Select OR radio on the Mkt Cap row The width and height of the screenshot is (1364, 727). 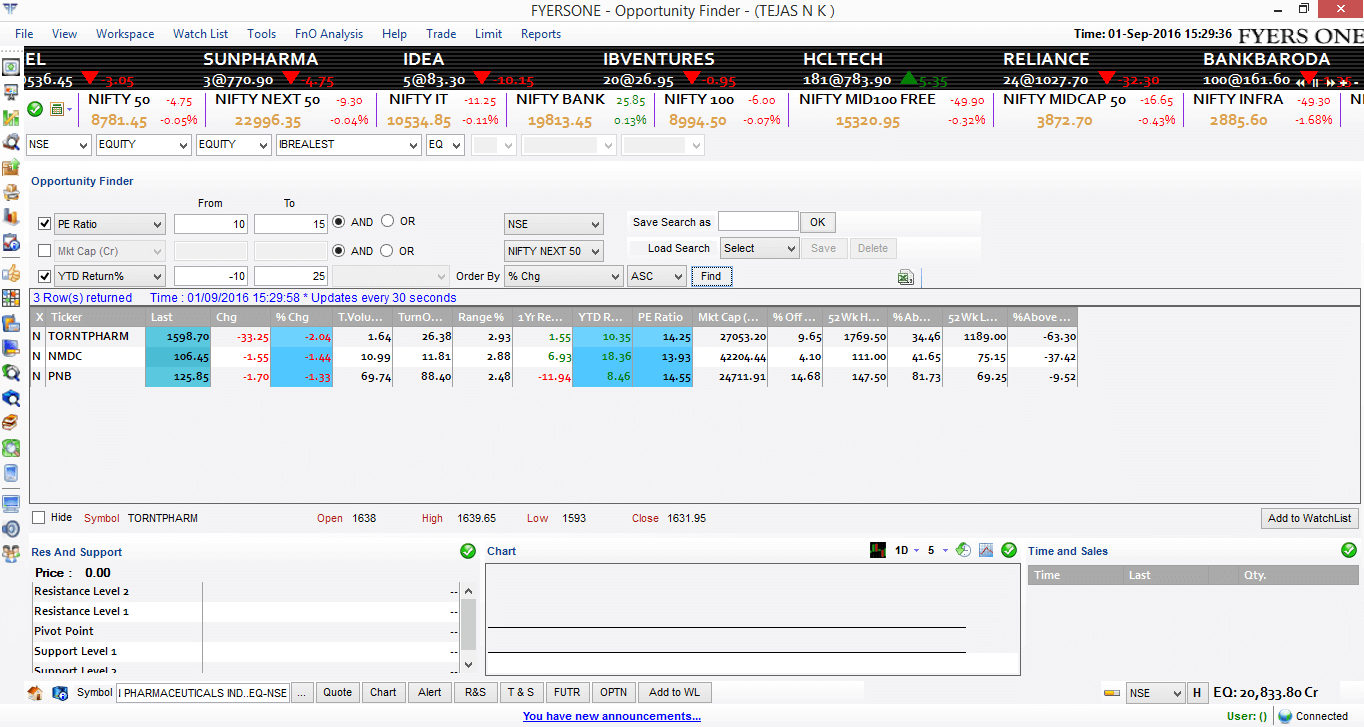[388, 250]
